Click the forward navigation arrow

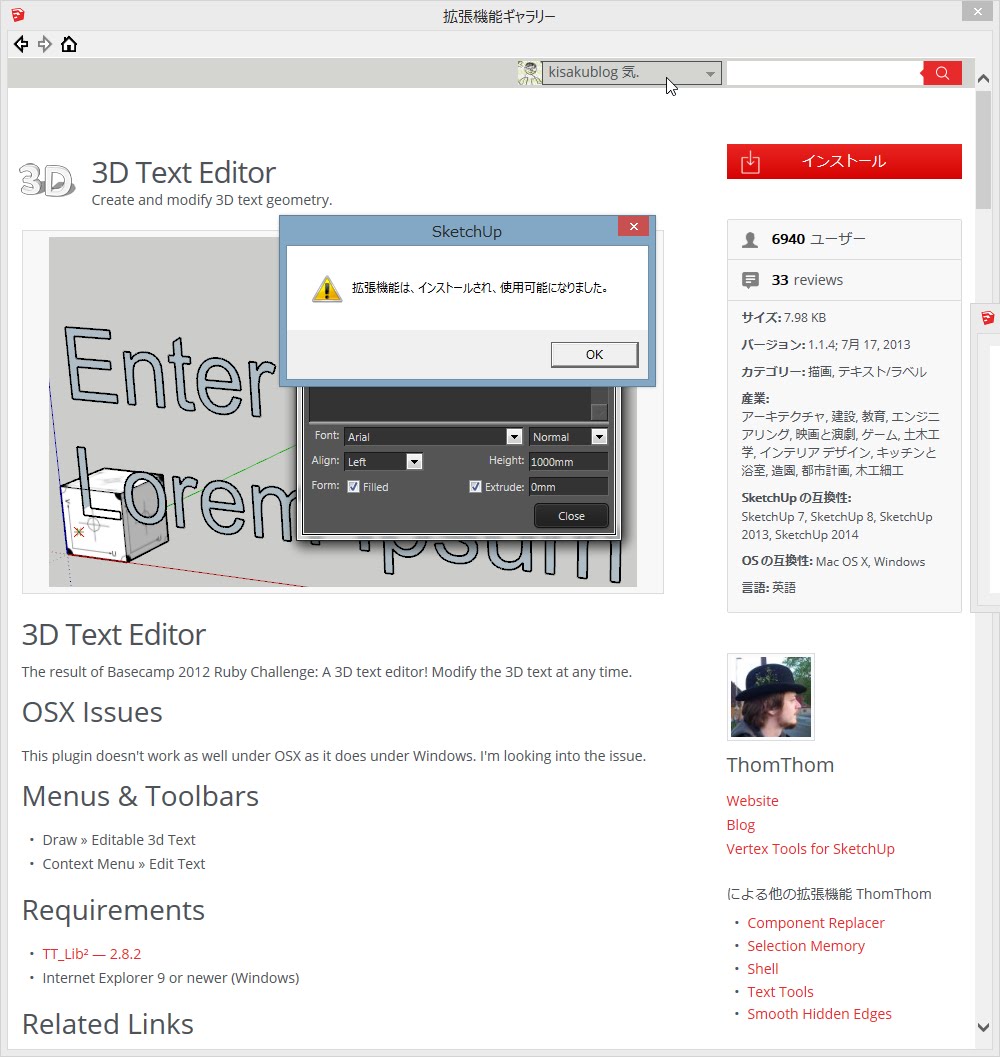[x=45, y=44]
